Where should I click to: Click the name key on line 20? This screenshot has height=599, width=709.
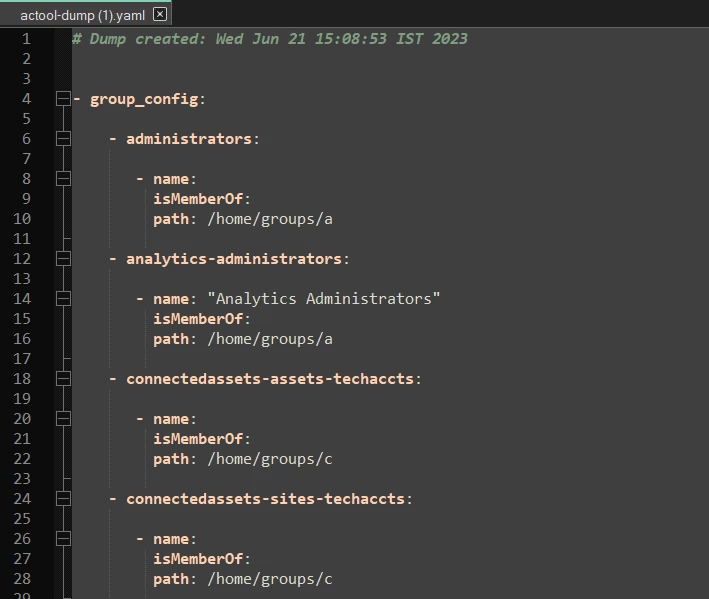[171, 419]
